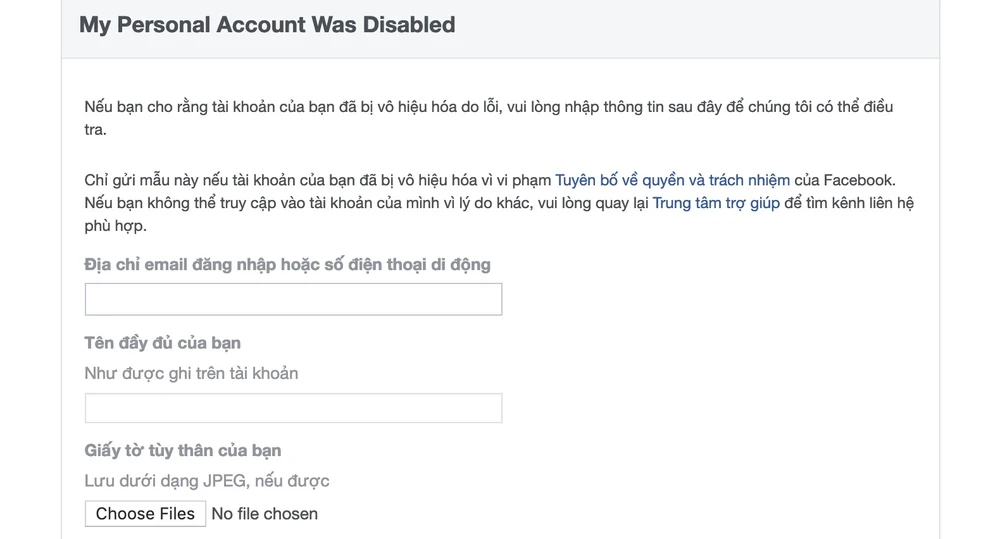Click the 'Giấy tờ tùy thân của bạn' label
1000x539 pixels.
coord(183,451)
